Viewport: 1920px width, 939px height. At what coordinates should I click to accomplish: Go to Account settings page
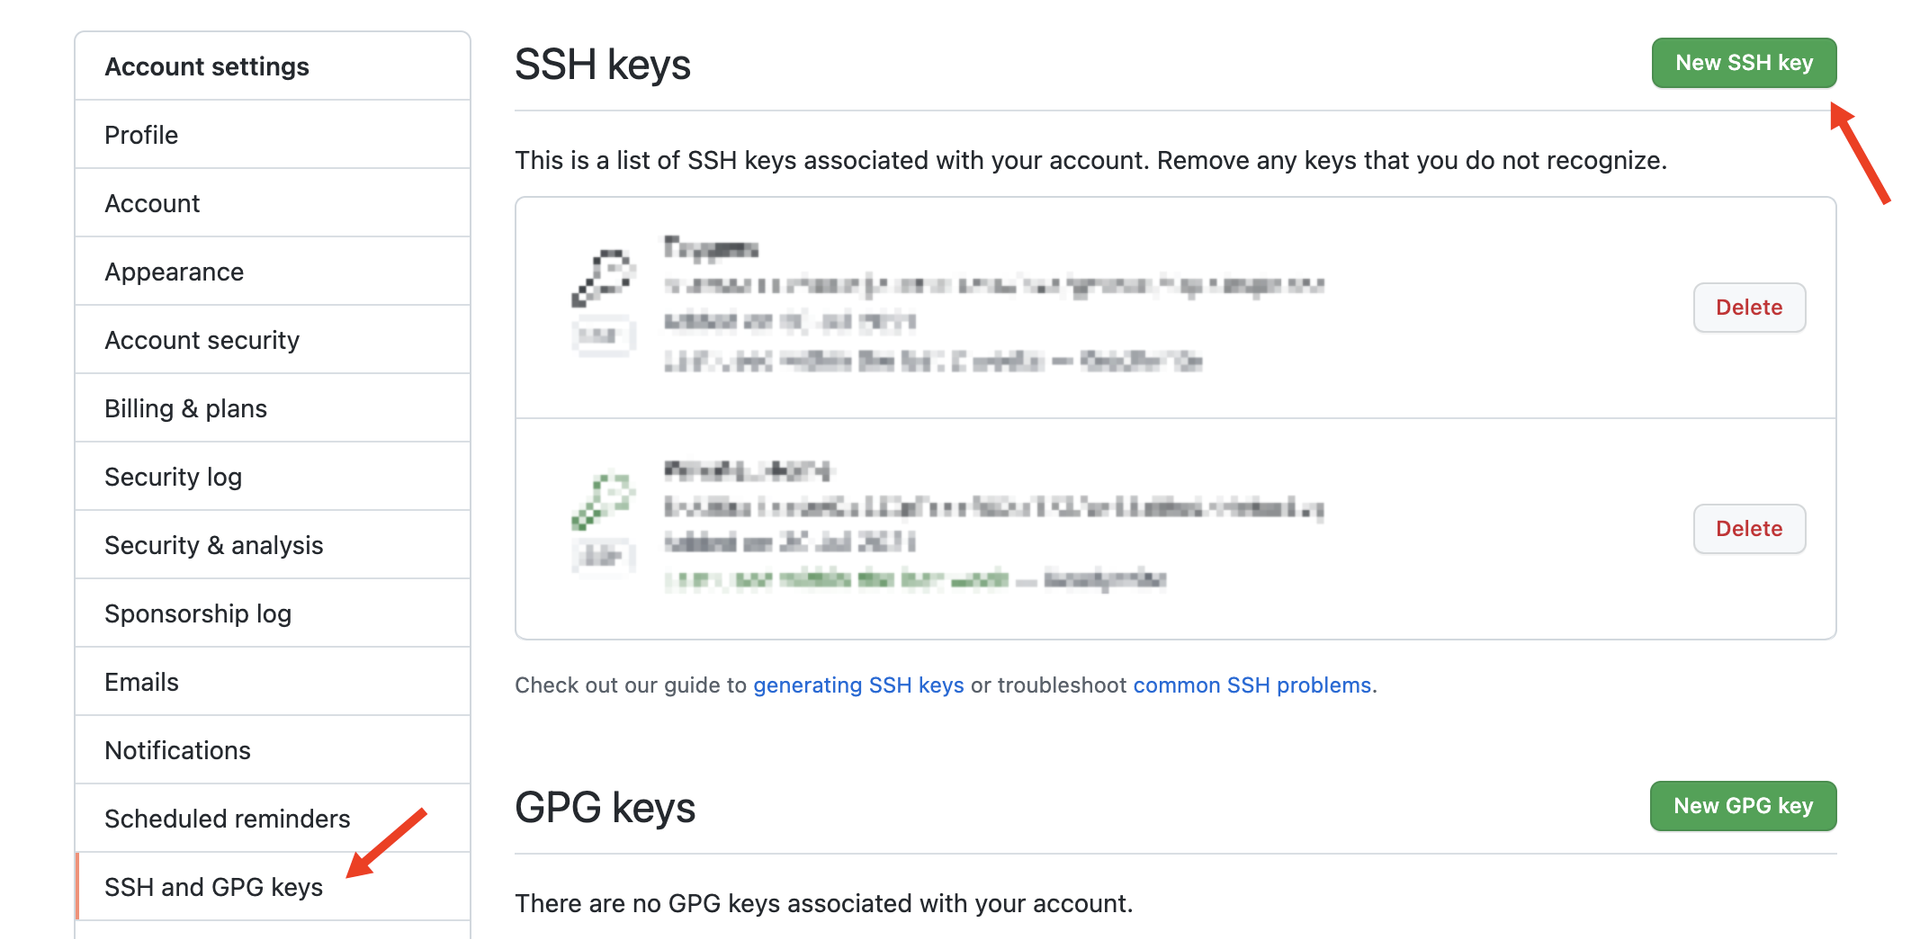point(273,203)
